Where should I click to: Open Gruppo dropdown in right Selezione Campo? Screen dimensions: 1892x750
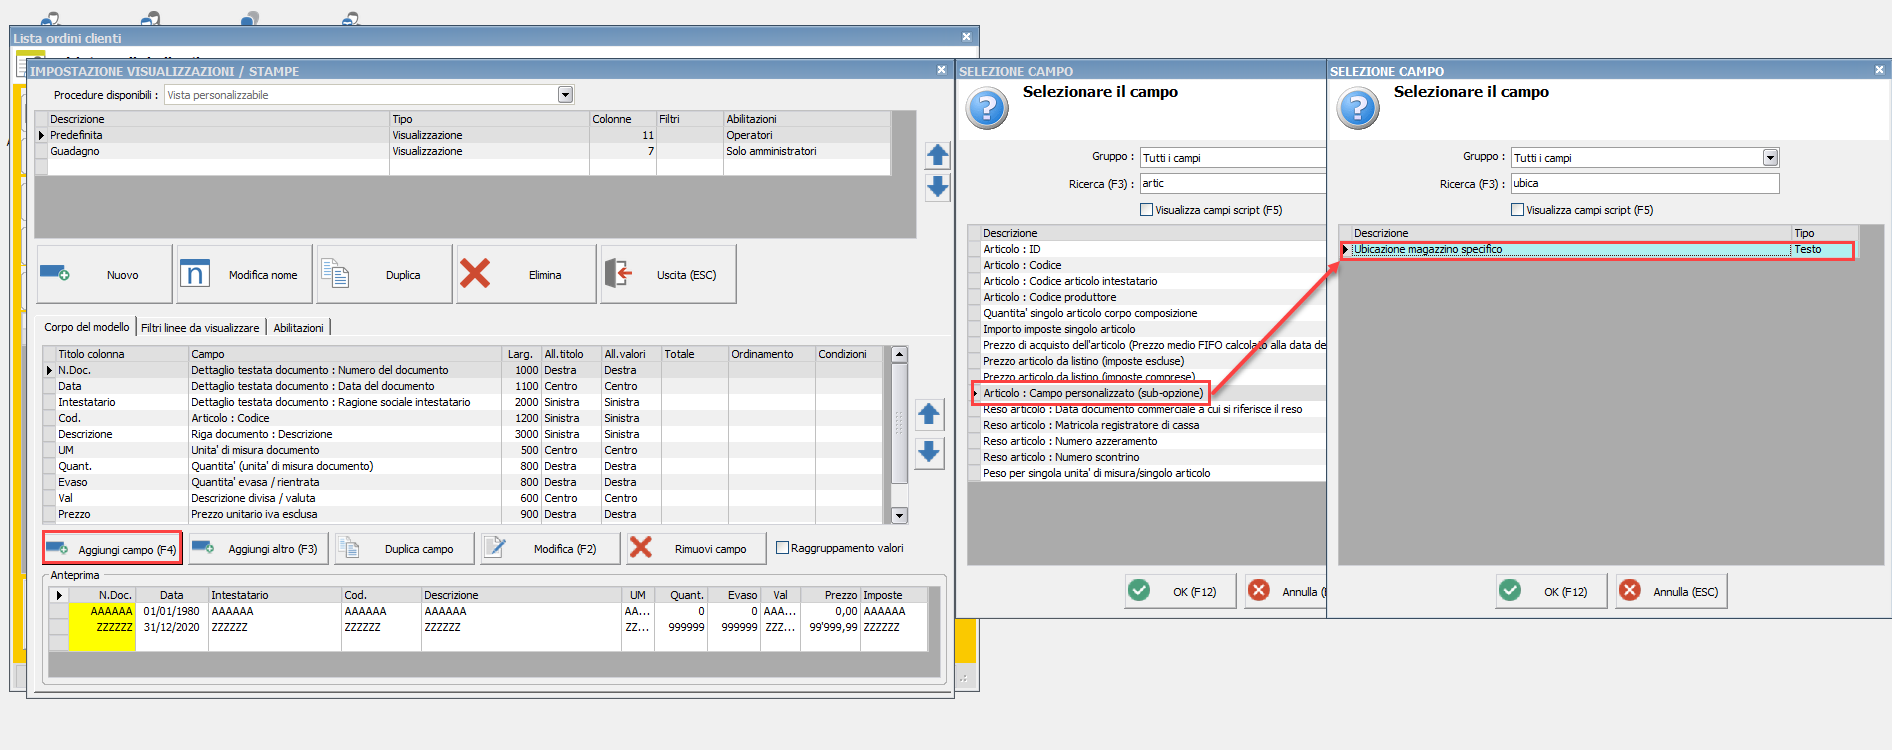(1770, 158)
